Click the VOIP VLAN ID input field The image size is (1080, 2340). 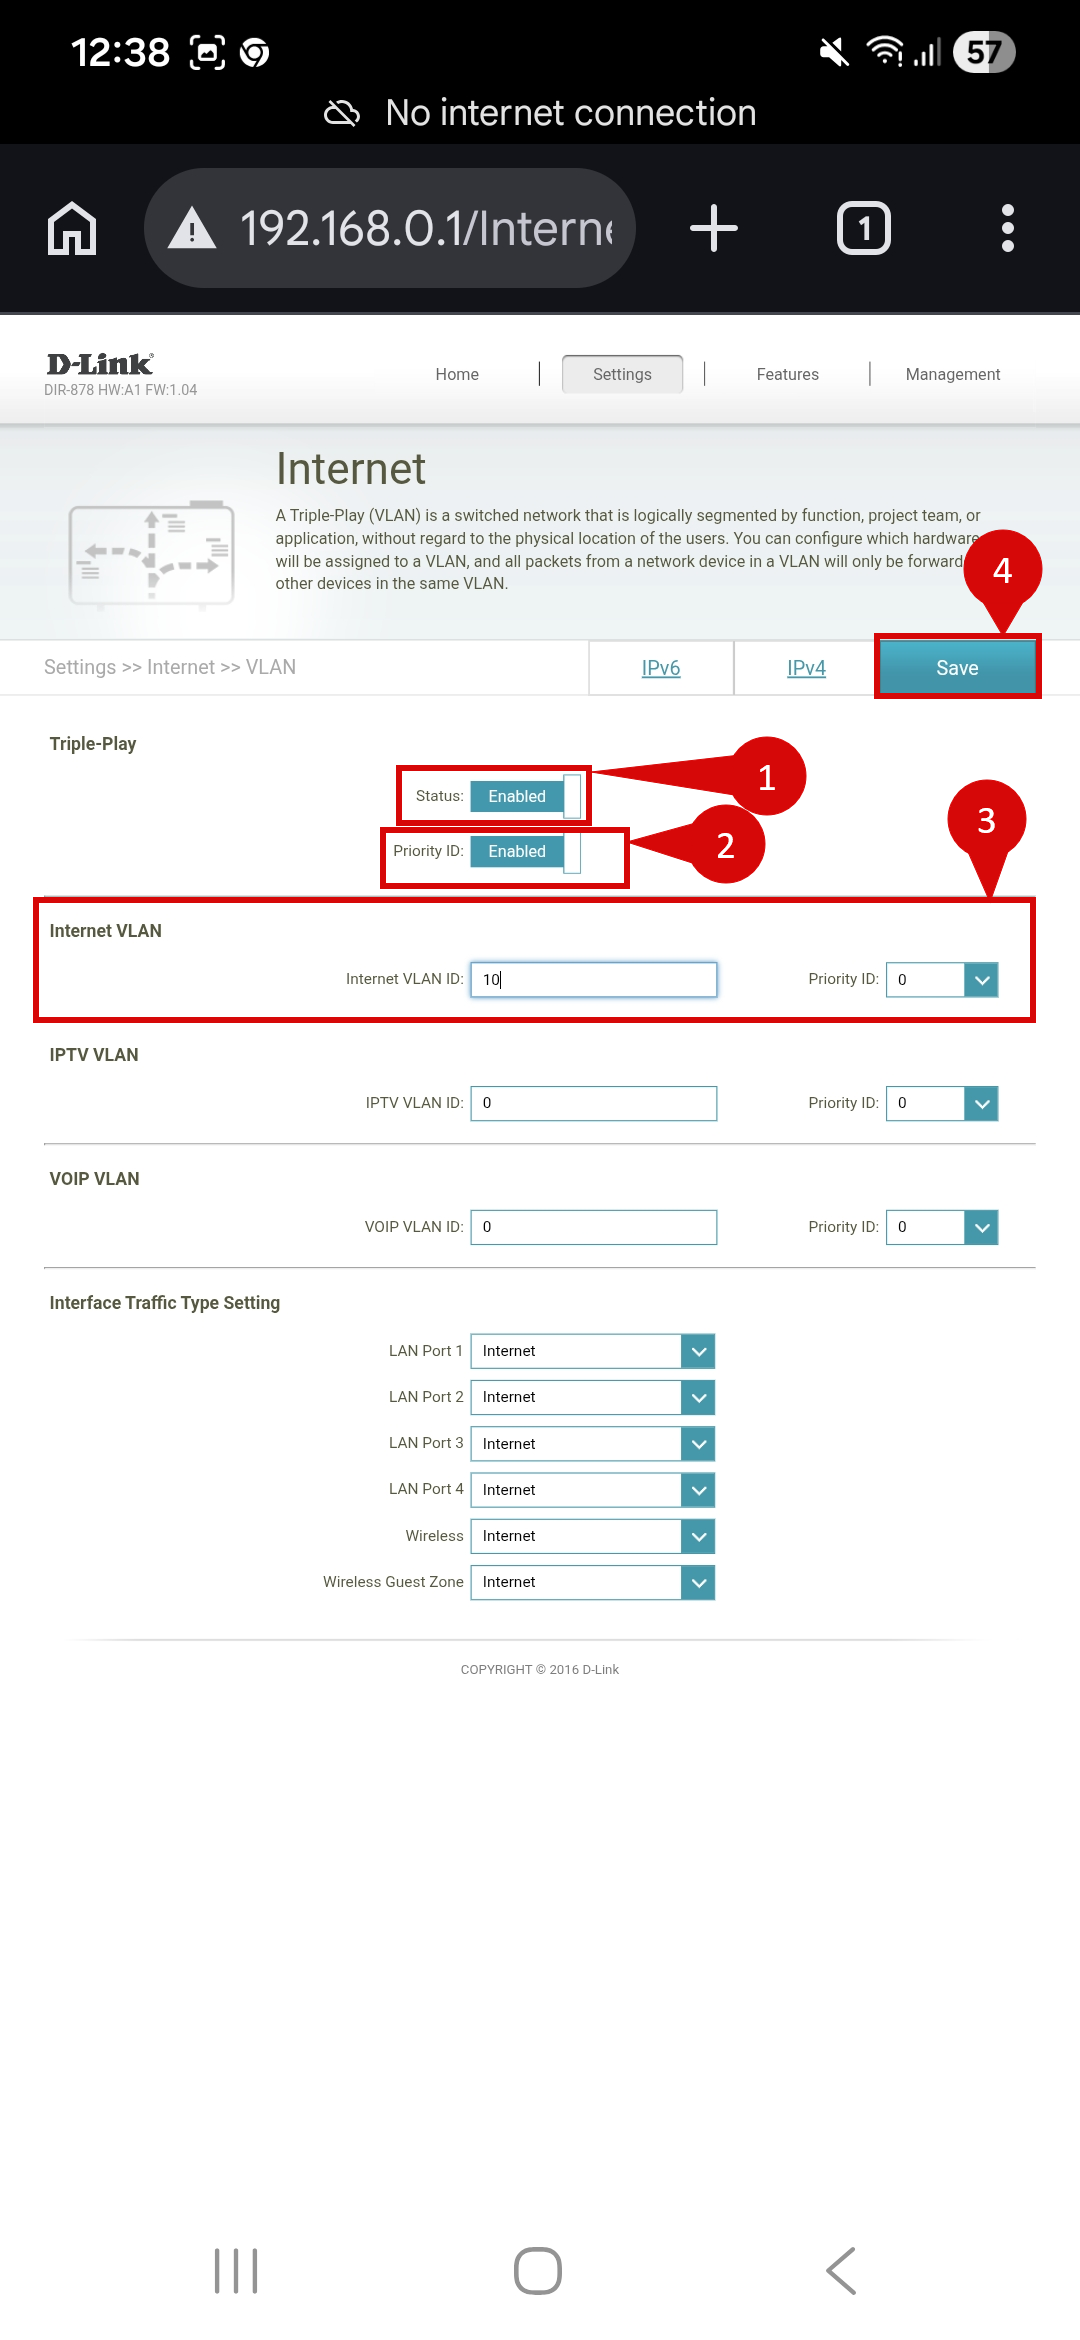[x=593, y=1227]
